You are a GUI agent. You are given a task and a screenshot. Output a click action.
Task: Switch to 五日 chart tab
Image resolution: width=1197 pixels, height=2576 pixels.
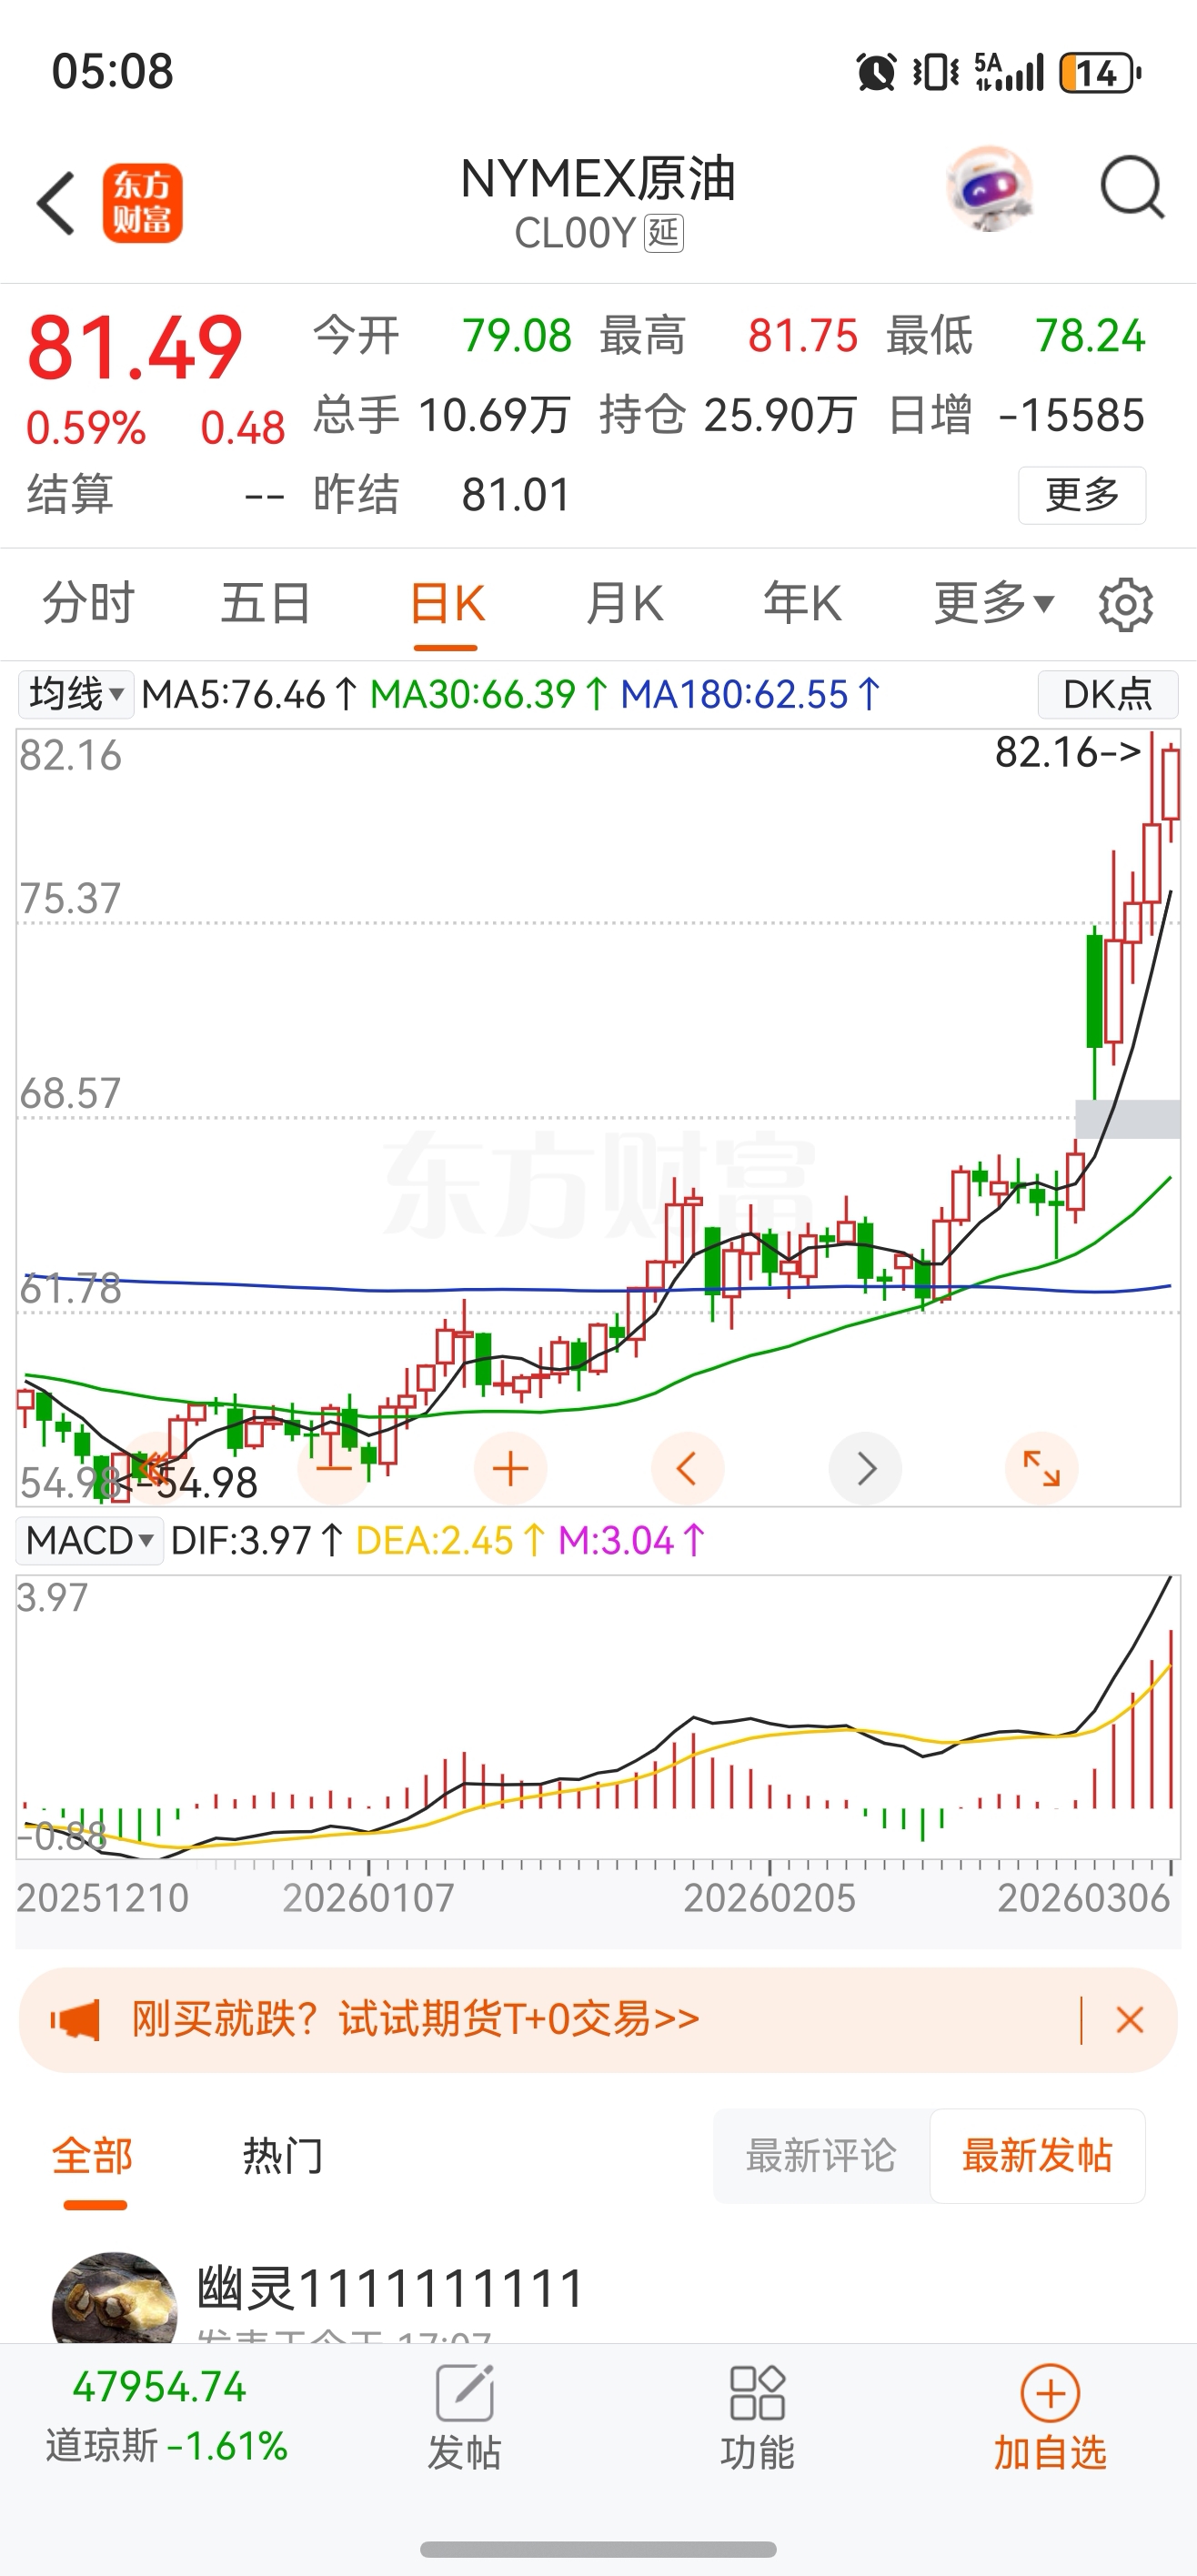(x=266, y=603)
